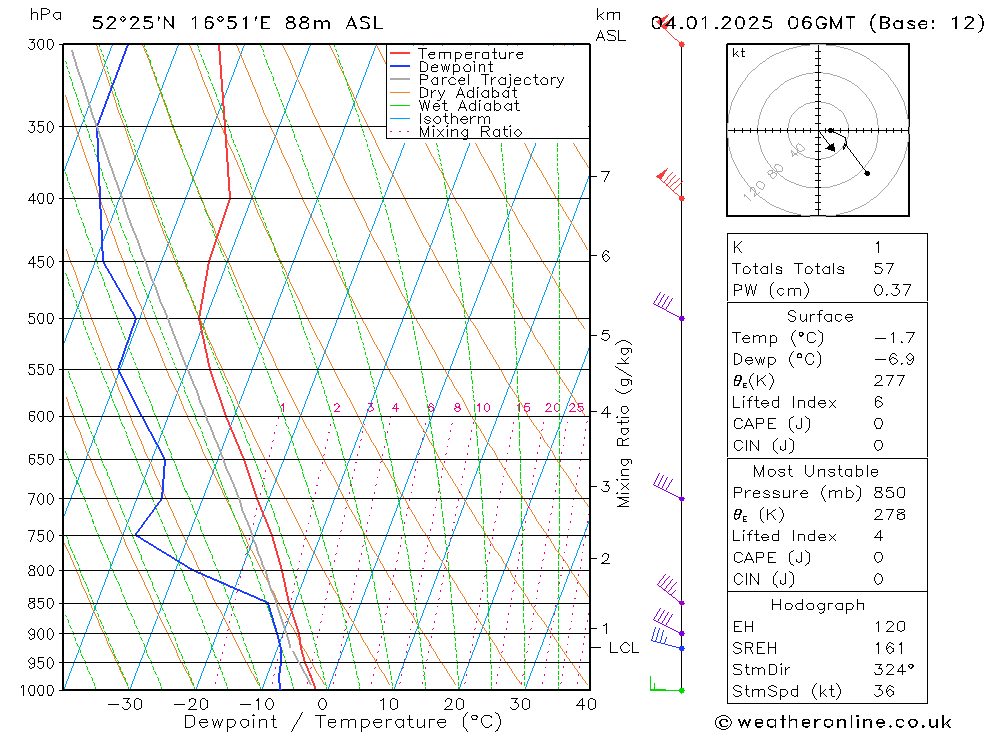The height and width of the screenshot is (733, 1000).
Task: Click the hodograph kt unit label
Action: [739, 53]
